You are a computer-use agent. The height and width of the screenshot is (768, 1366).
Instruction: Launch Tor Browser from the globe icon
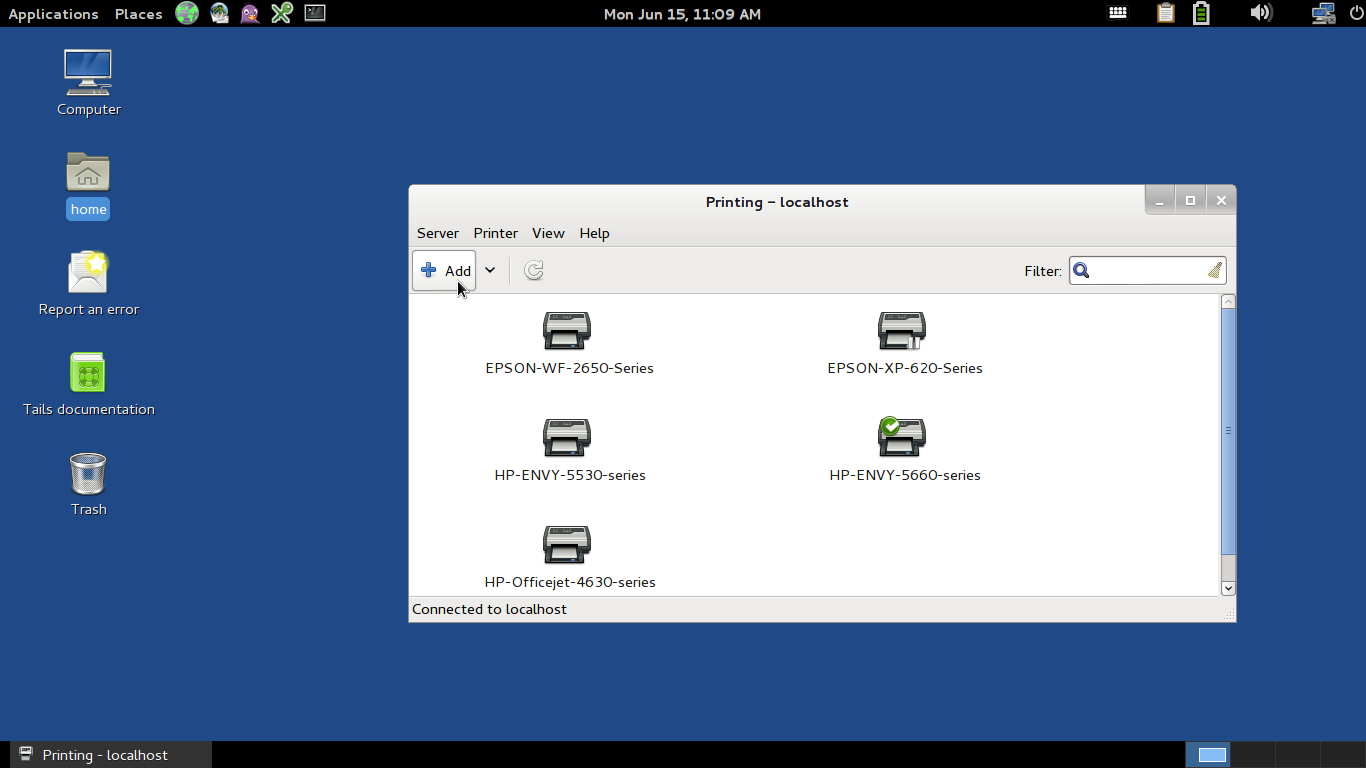[187, 13]
